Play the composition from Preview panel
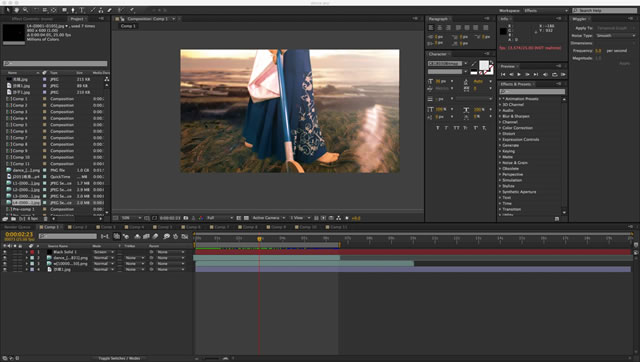This screenshot has width=640, height=362. tap(519, 75)
